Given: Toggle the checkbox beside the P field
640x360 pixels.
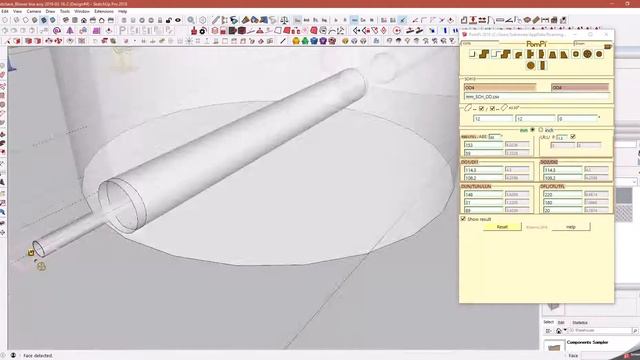Looking at the screenshot, I should [x=573, y=136].
